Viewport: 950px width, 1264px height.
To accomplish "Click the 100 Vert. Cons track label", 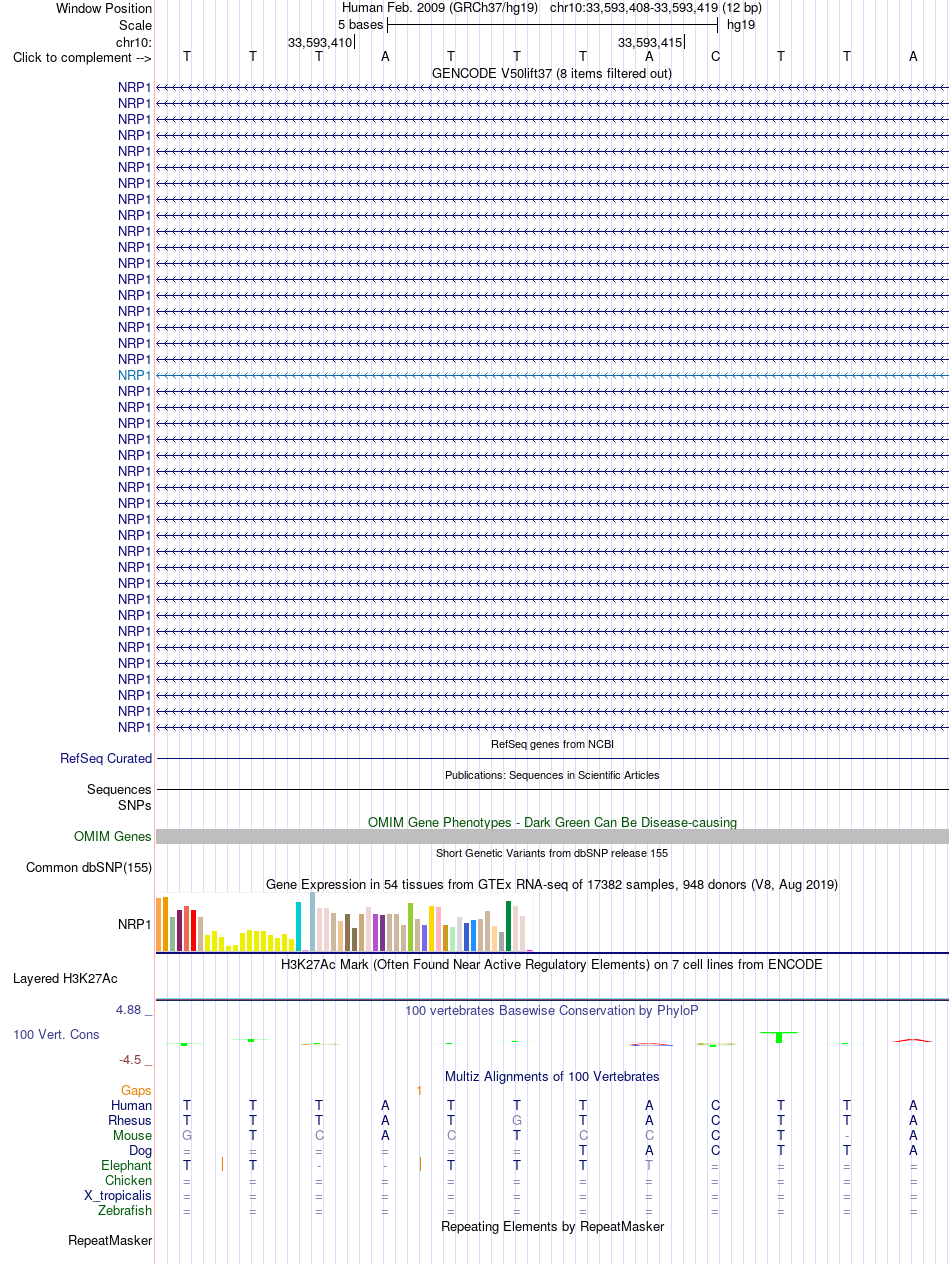I will pos(57,1035).
